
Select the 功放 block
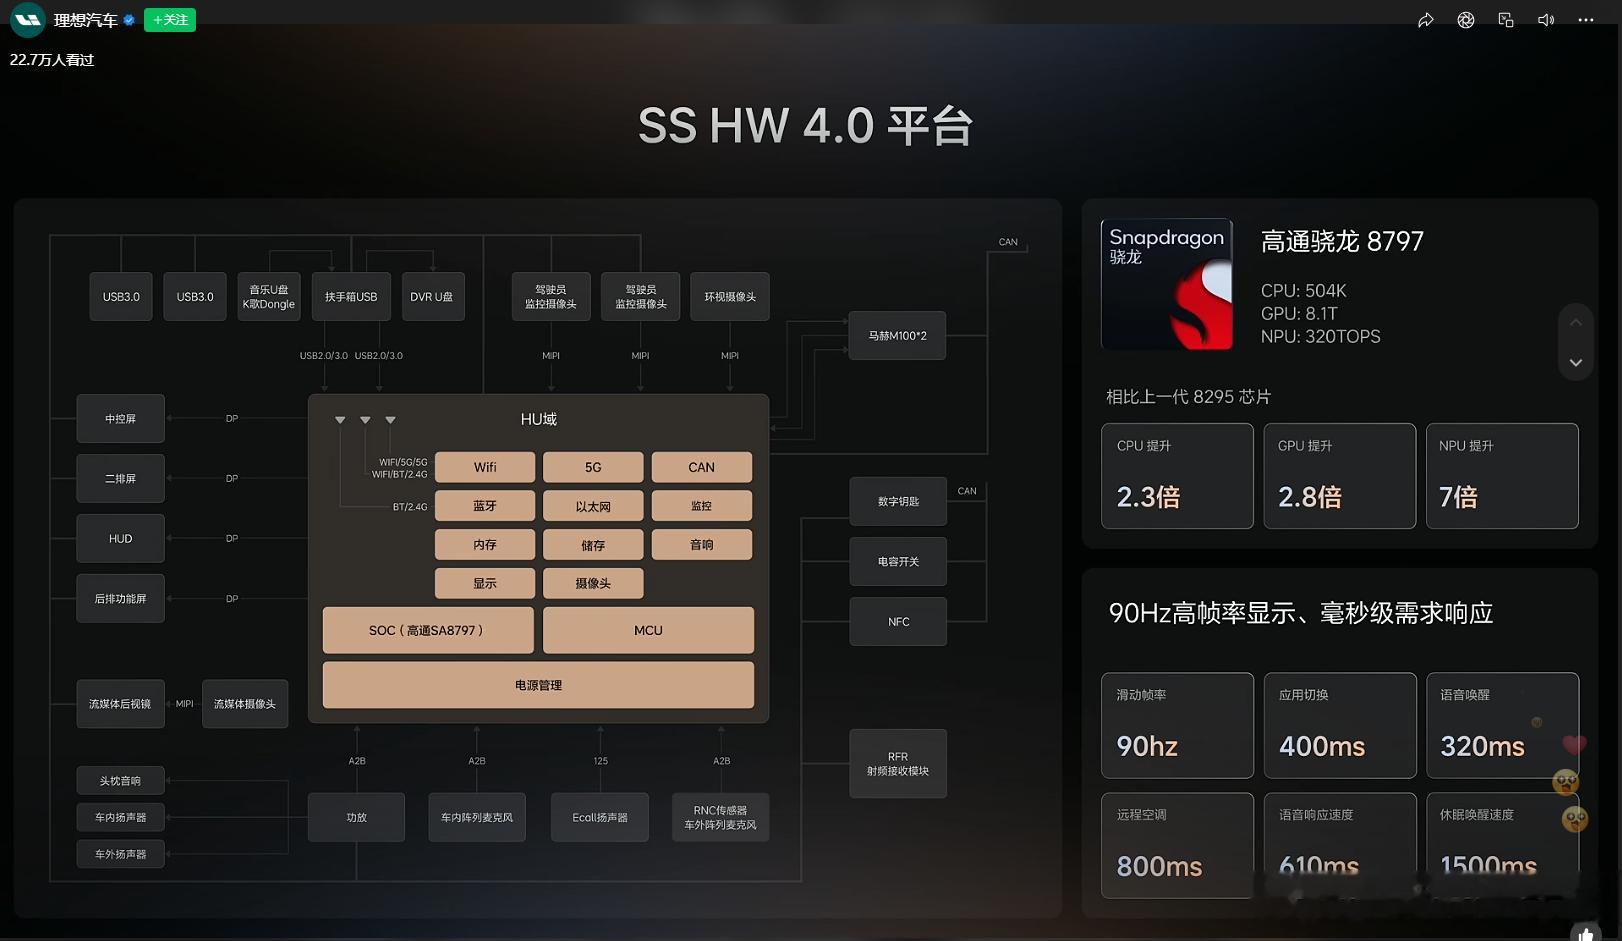(x=356, y=818)
